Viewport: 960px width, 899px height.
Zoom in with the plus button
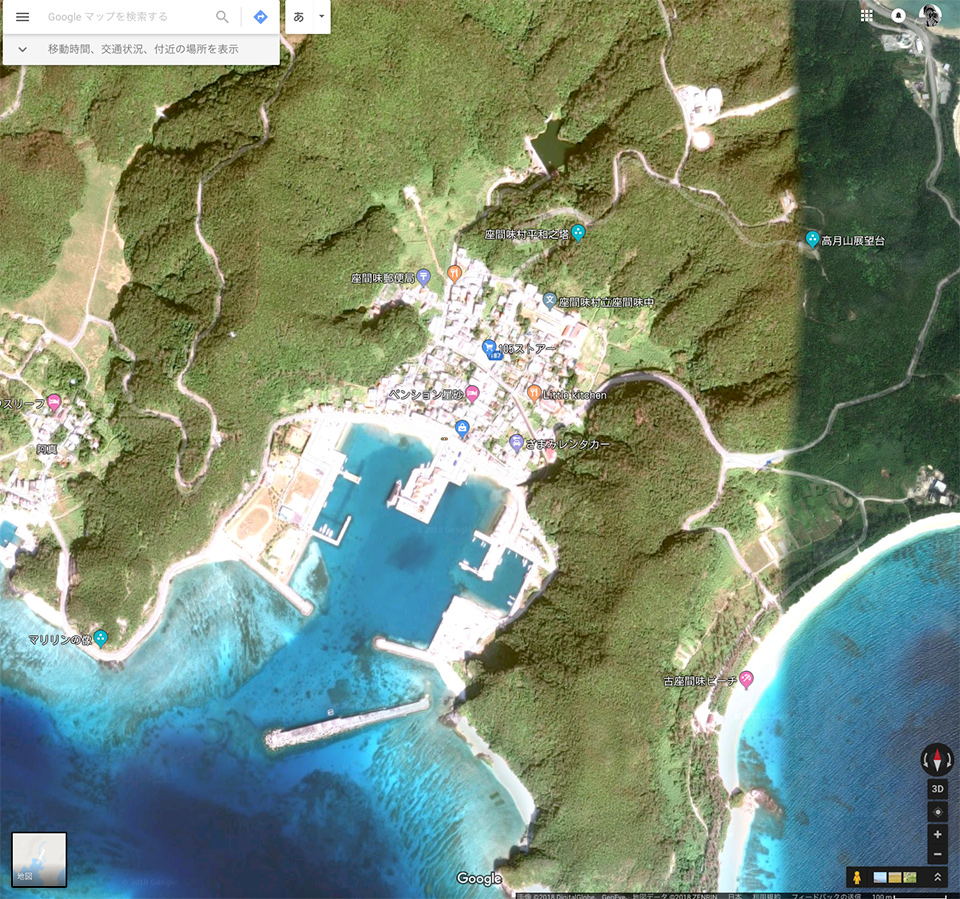point(937,834)
